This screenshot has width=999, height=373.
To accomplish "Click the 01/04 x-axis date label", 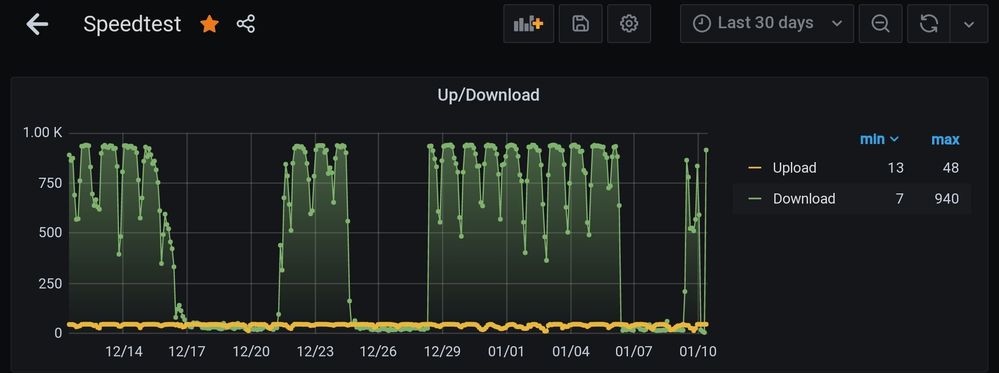I will [x=570, y=351].
